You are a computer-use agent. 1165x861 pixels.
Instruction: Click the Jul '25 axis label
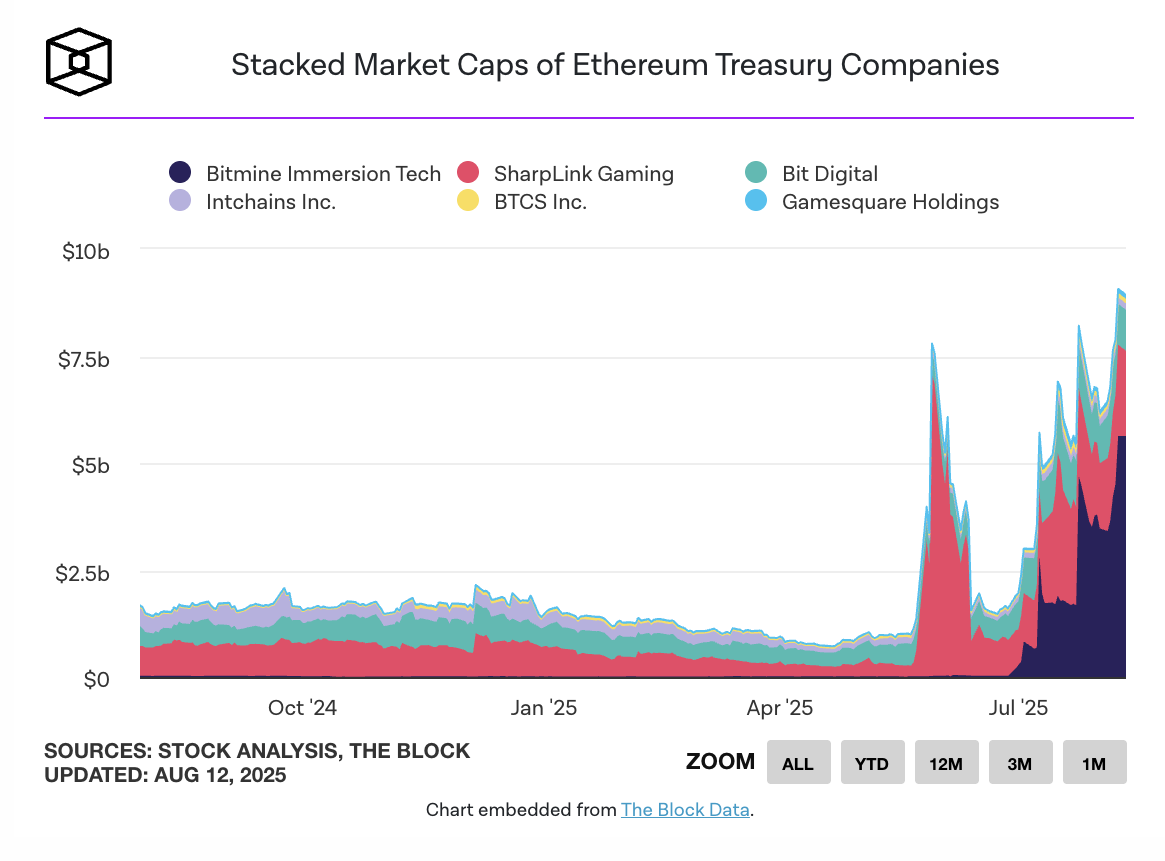(1018, 708)
